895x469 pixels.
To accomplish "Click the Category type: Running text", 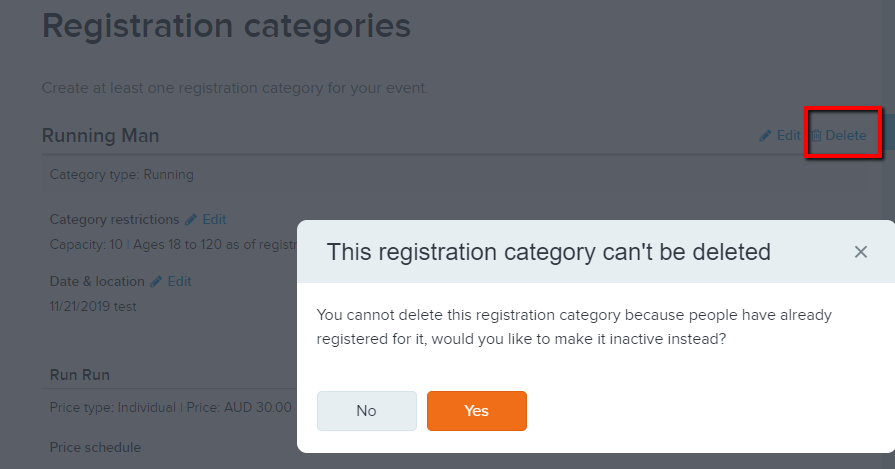I will 122,175.
